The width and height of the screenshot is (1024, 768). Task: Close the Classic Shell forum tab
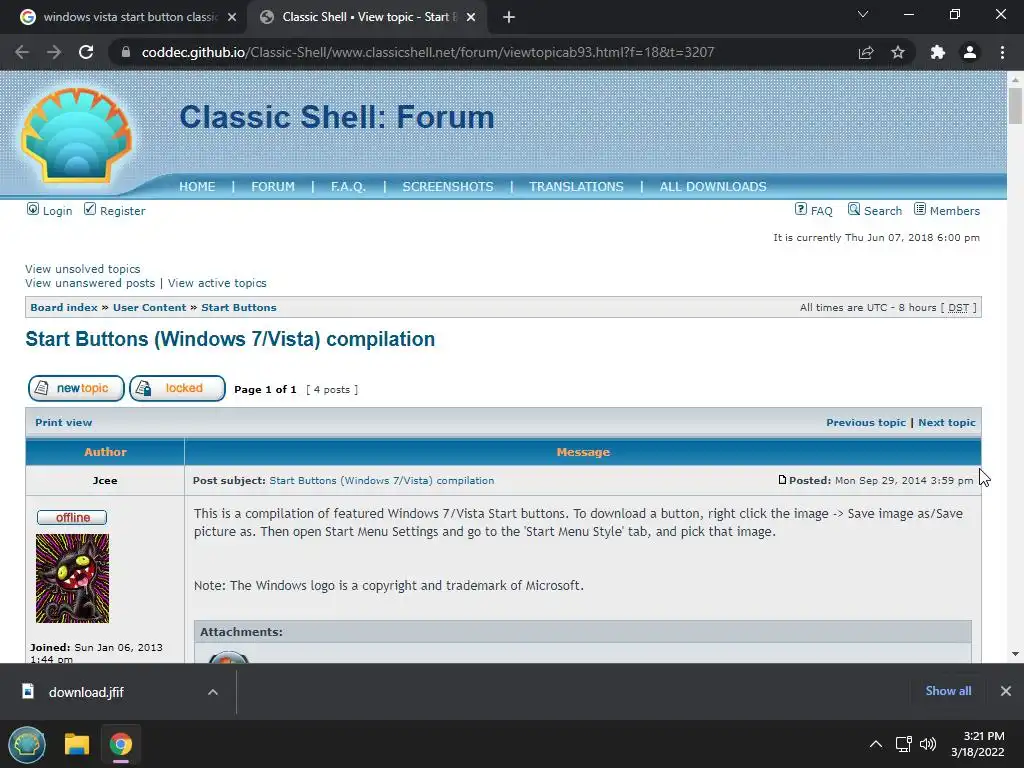pyautogui.click(x=471, y=17)
